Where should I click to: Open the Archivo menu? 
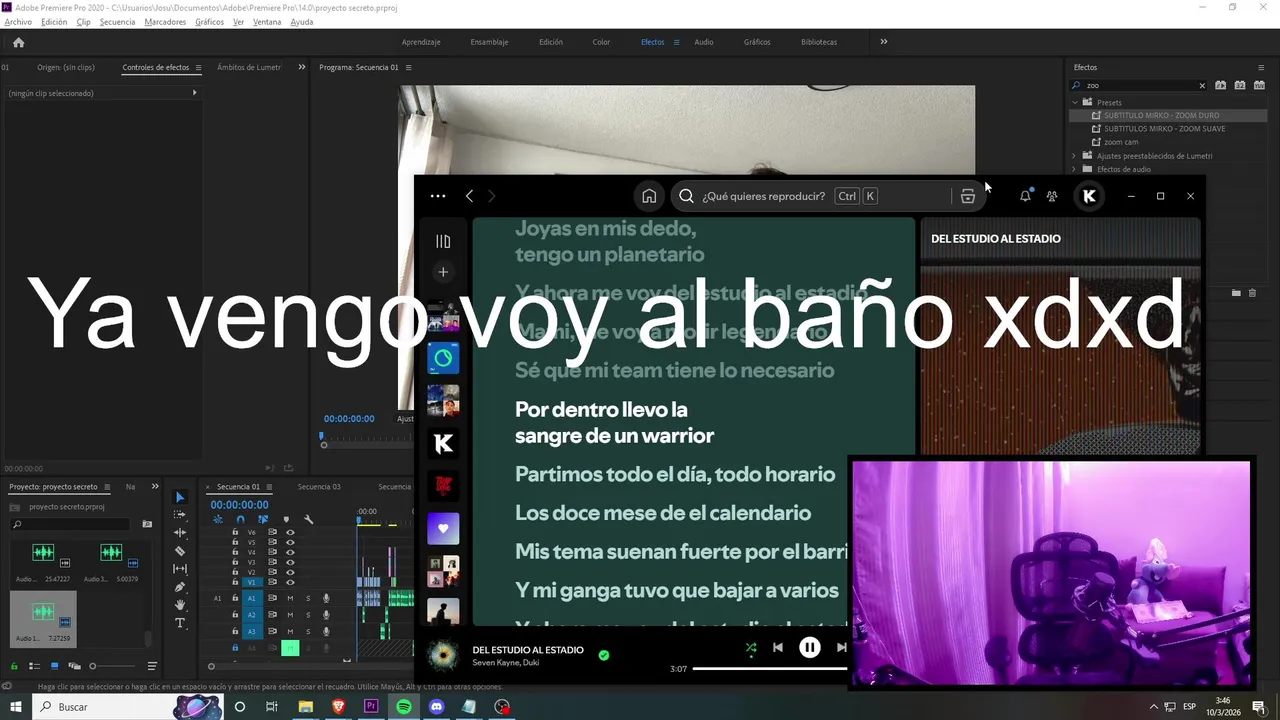click(18, 21)
